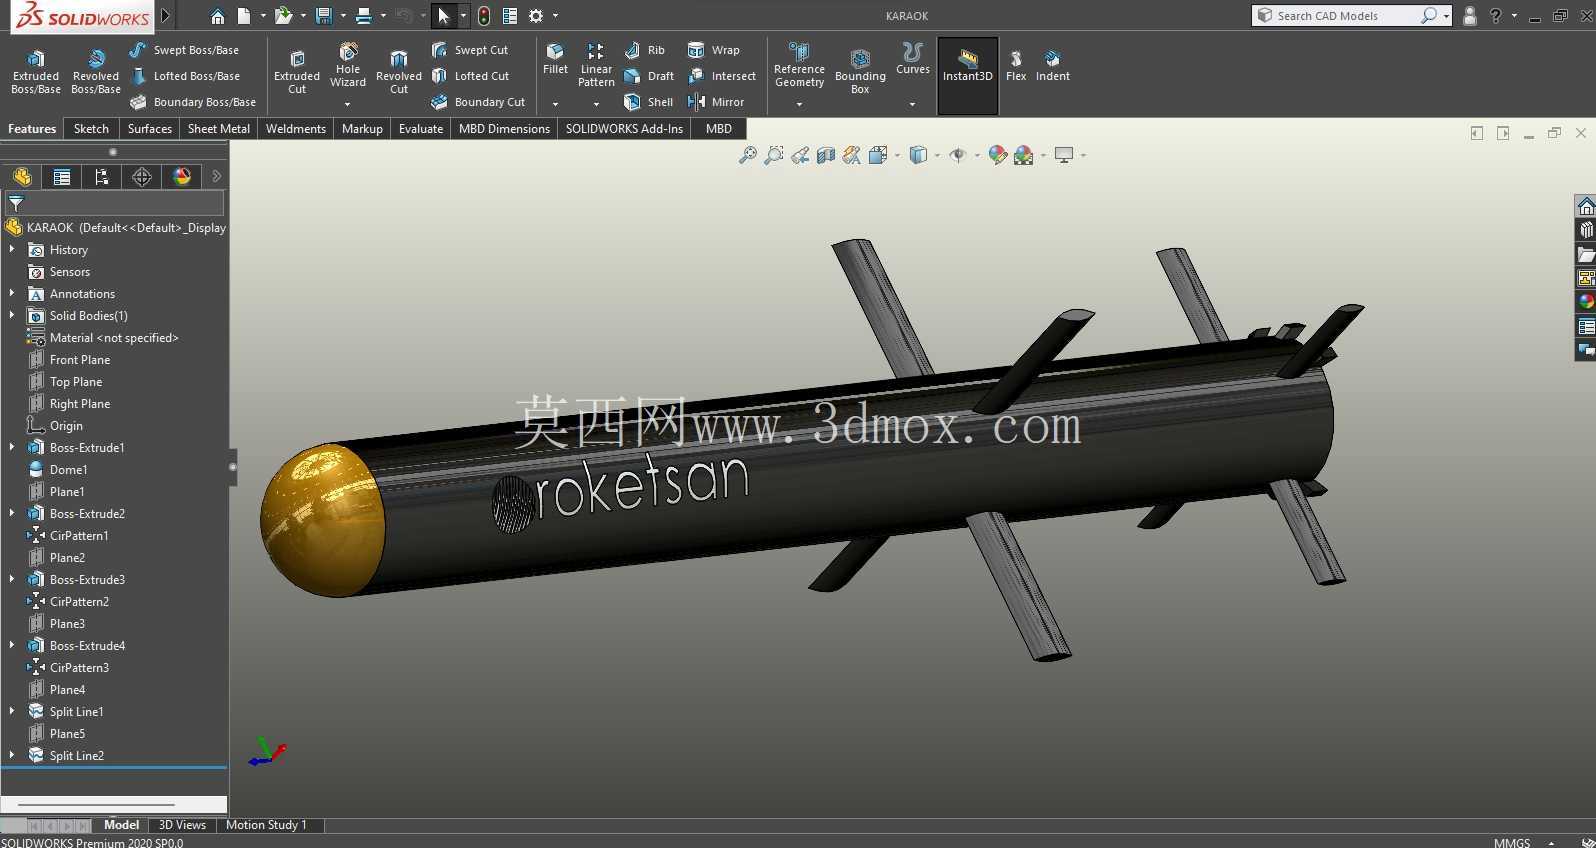The width and height of the screenshot is (1596, 848).
Task: Open the DimXpertManager tab
Action: (x=142, y=177)
